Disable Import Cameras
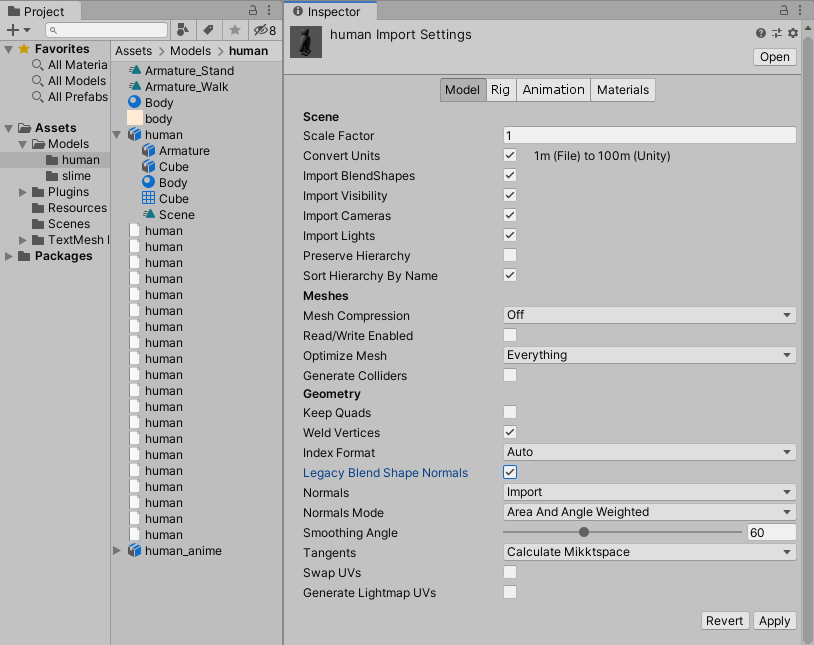This screenshot has height=645, width=814. (510, 216)
